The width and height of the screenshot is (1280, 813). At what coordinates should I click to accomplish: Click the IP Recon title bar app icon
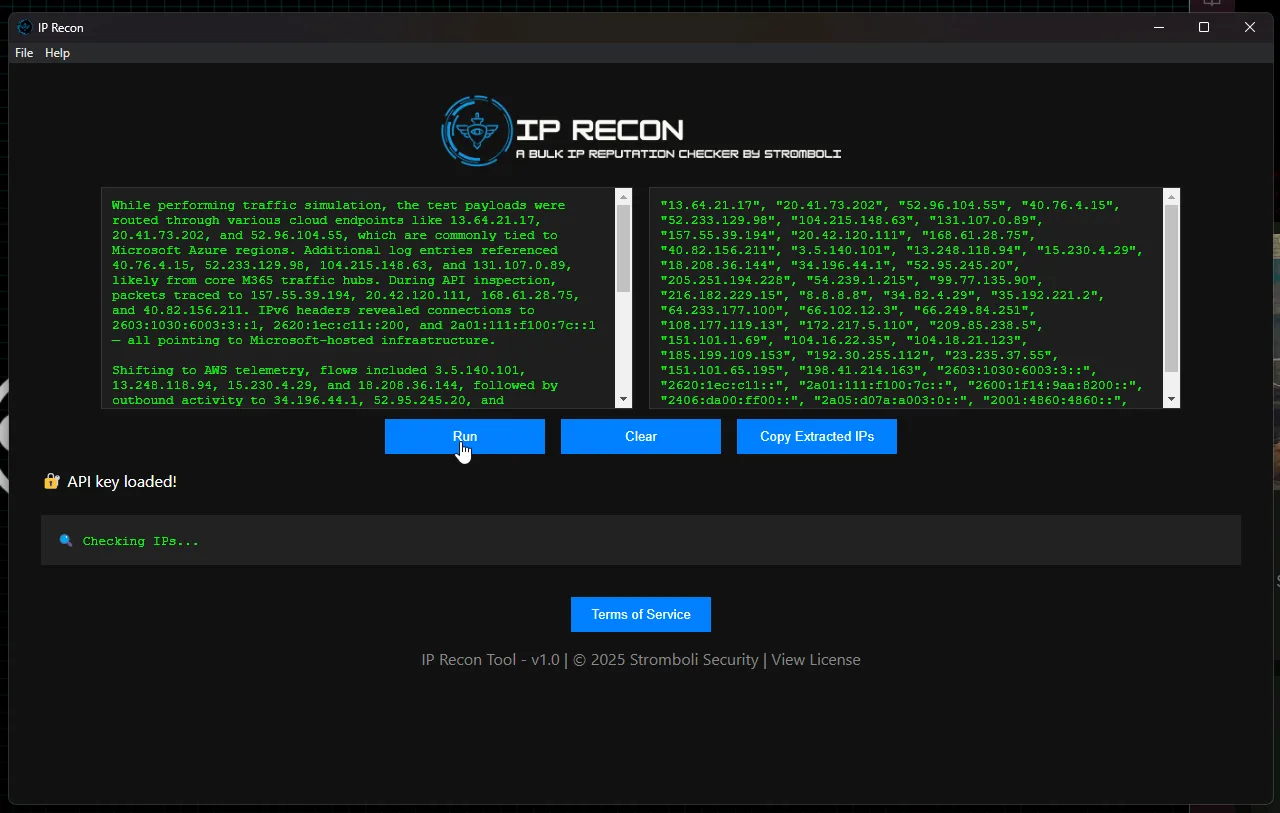[x=25, y=27]
